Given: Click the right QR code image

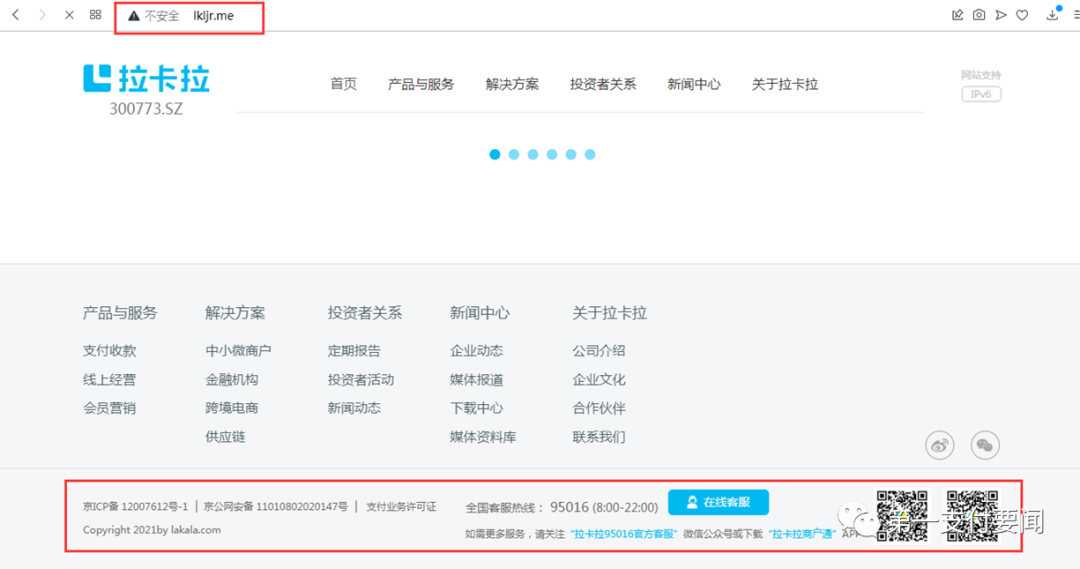Looking at the screenshot, I should click(972, 515).
